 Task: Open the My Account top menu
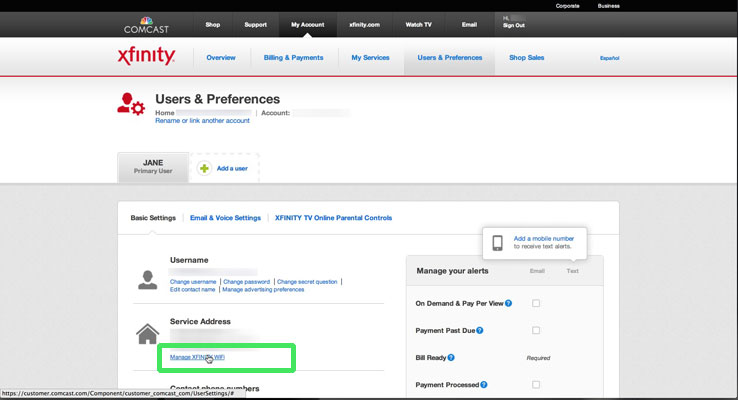click(x=307, y=24)
